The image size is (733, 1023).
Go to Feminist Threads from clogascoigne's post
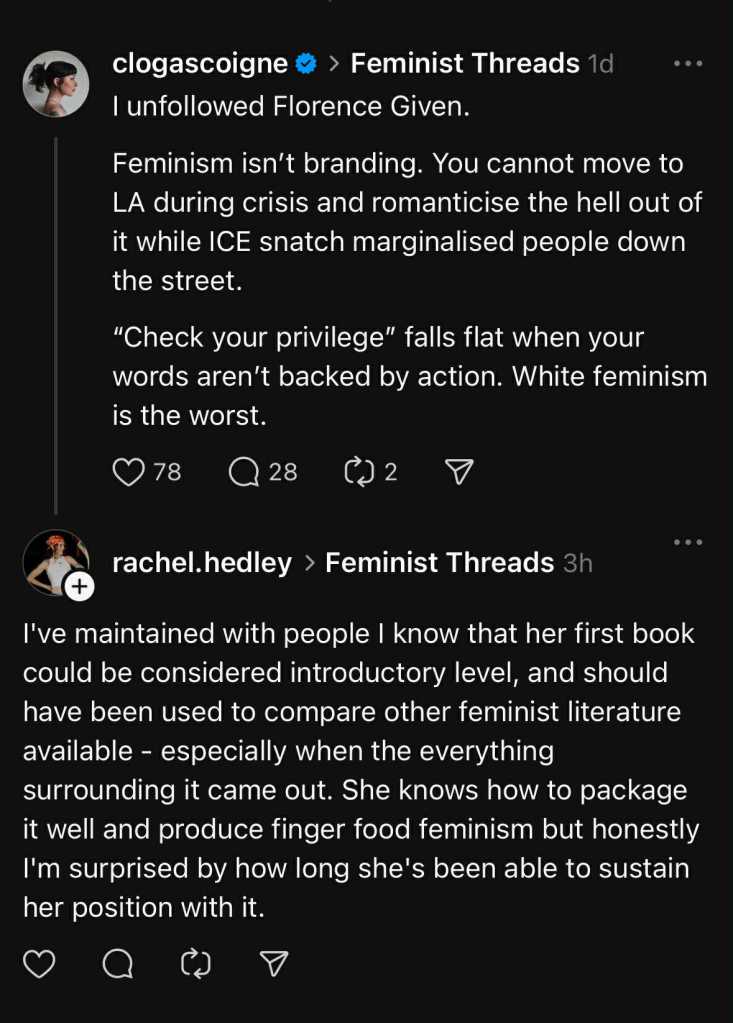point(465,64)
